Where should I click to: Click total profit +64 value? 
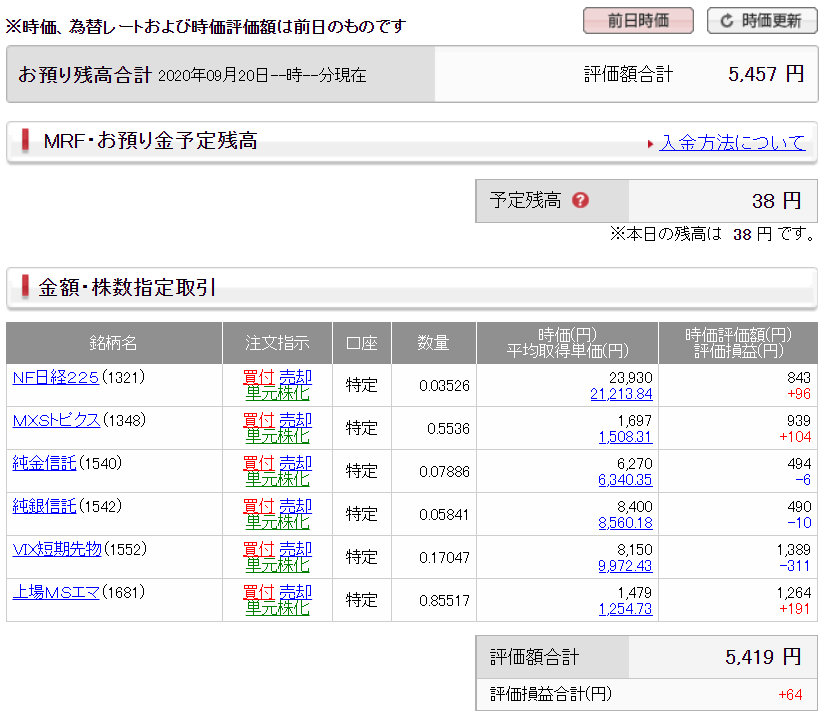pos(790,695)
